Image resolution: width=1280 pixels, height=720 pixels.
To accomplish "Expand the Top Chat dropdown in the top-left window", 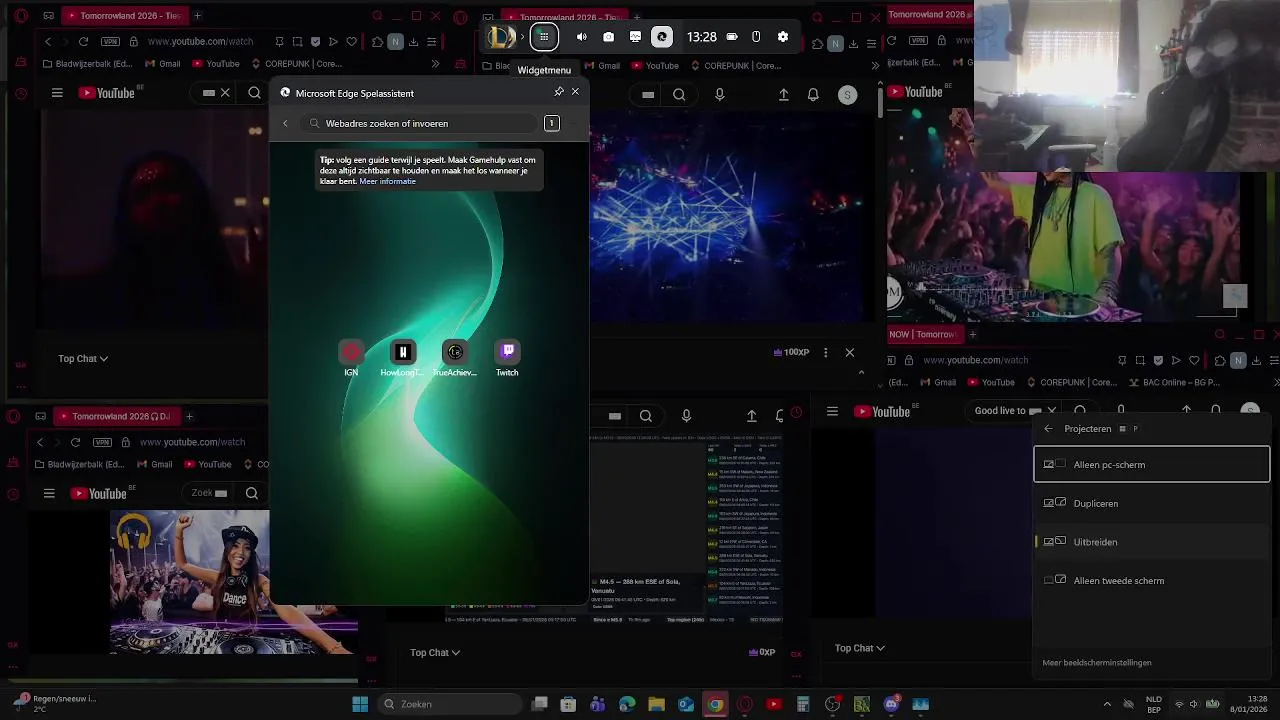I will (x=83, y=359).
